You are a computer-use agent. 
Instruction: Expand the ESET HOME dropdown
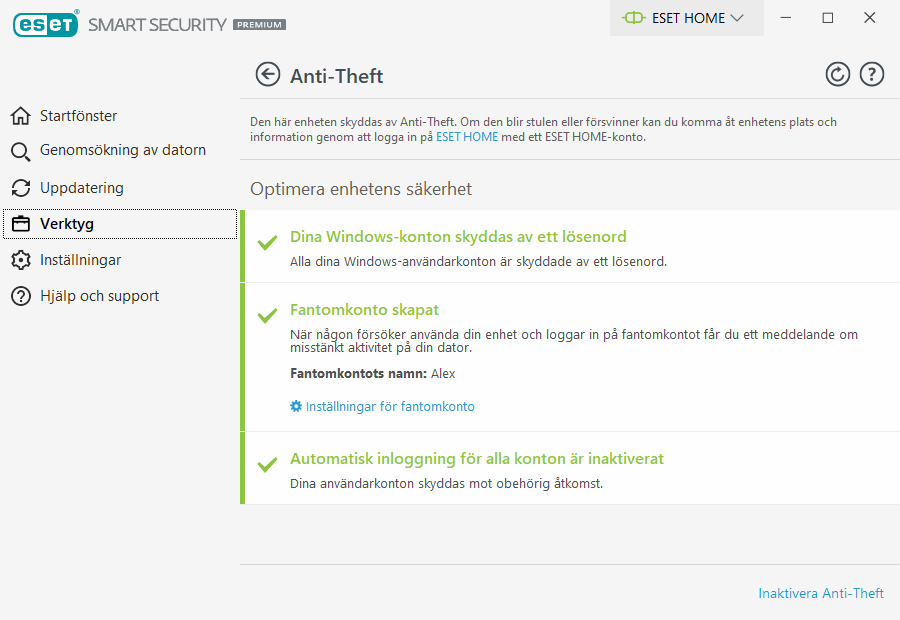click(686, 18)
